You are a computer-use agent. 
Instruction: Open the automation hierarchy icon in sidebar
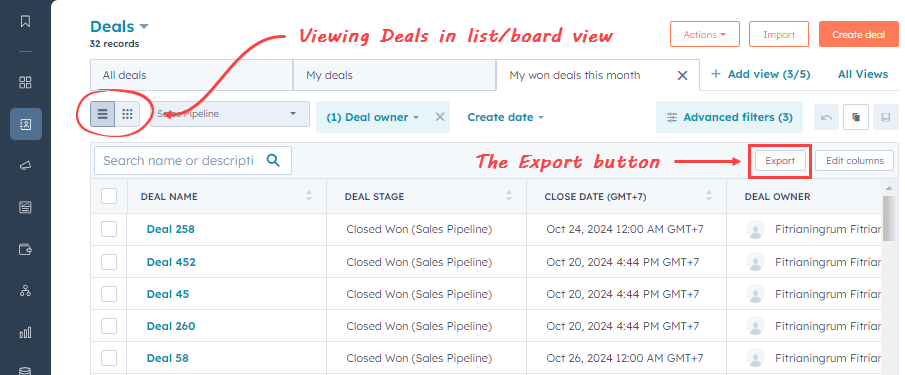(x=25, y=291)
